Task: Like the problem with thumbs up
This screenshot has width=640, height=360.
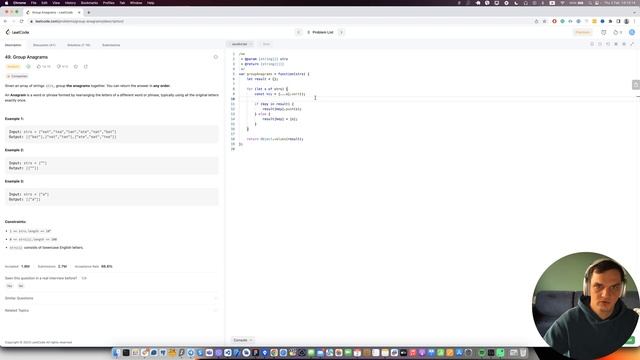Action: (x=43, y=67)
